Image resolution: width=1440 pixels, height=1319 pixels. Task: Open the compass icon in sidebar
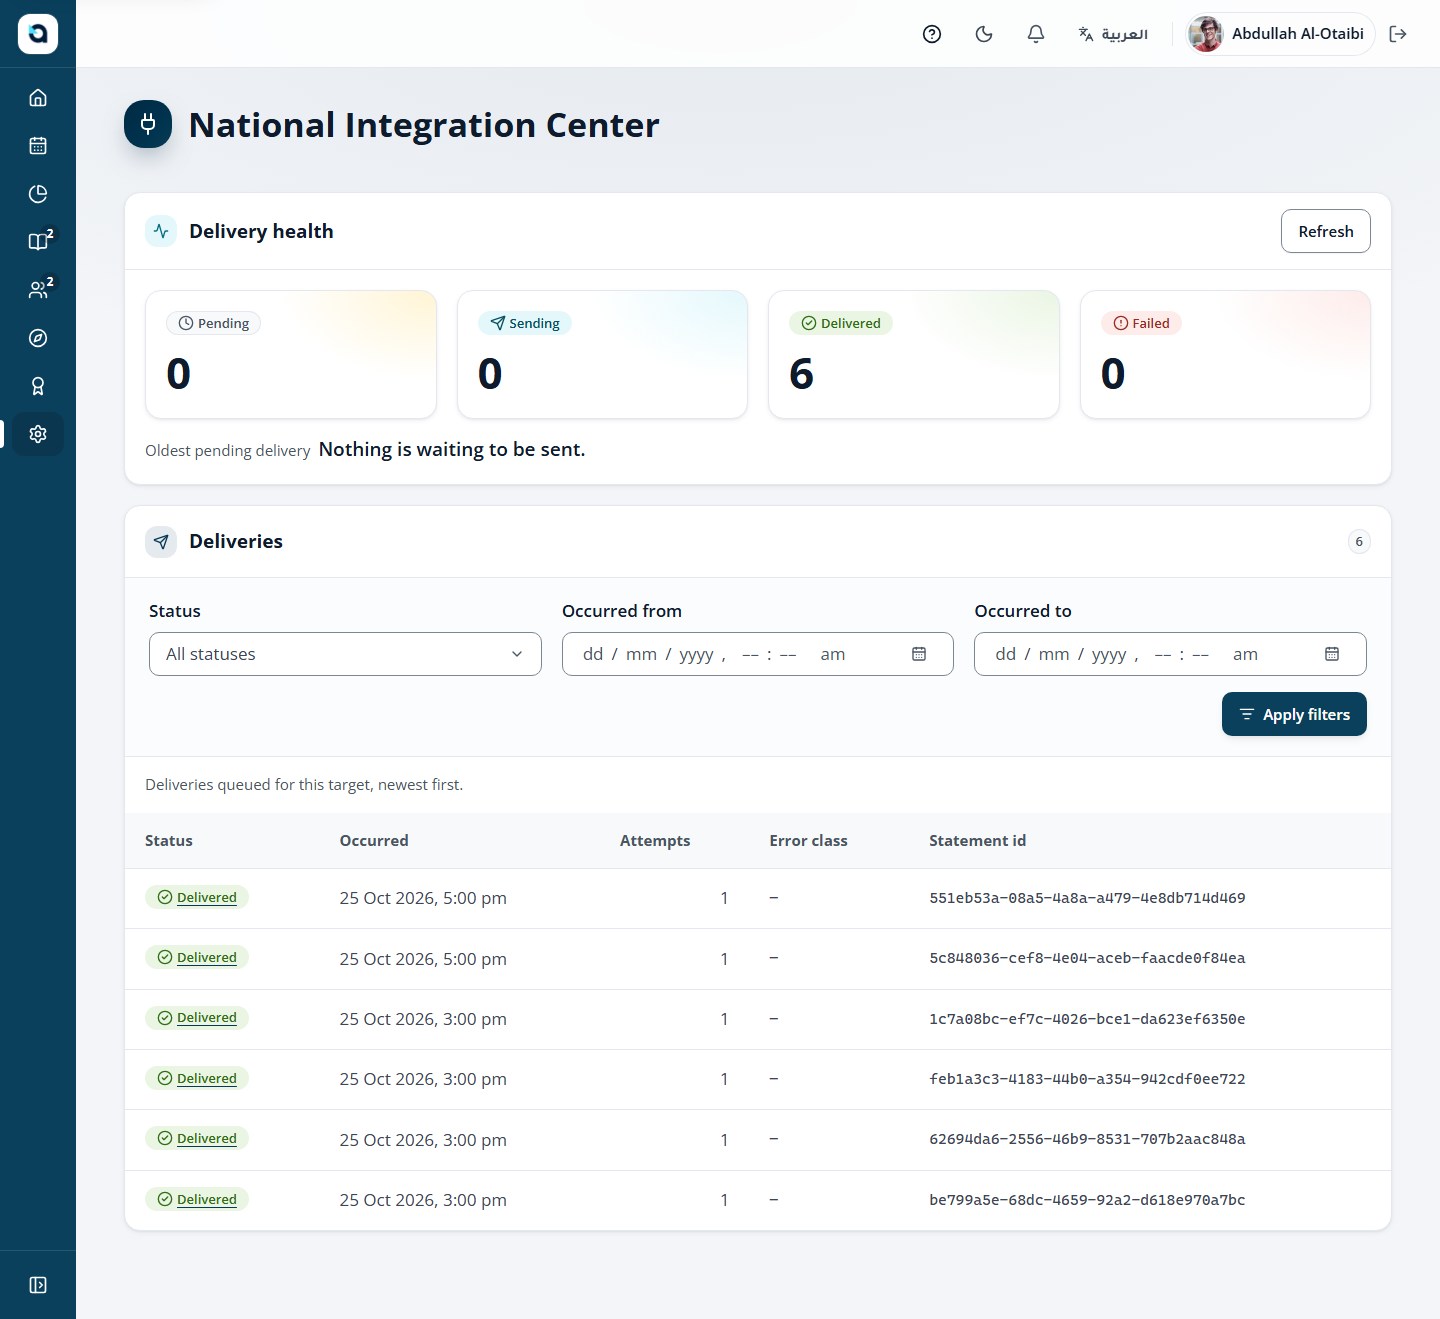[x=38, y=338]
